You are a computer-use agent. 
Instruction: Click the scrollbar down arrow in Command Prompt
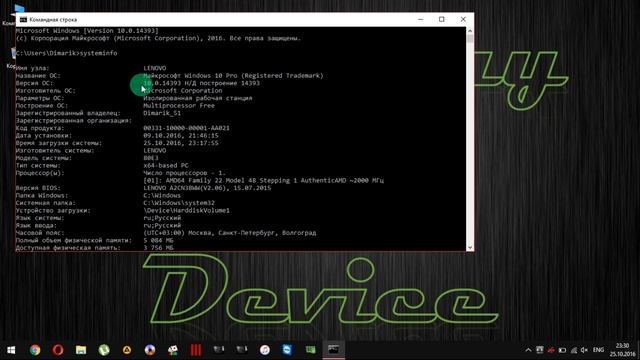[470, 247]
